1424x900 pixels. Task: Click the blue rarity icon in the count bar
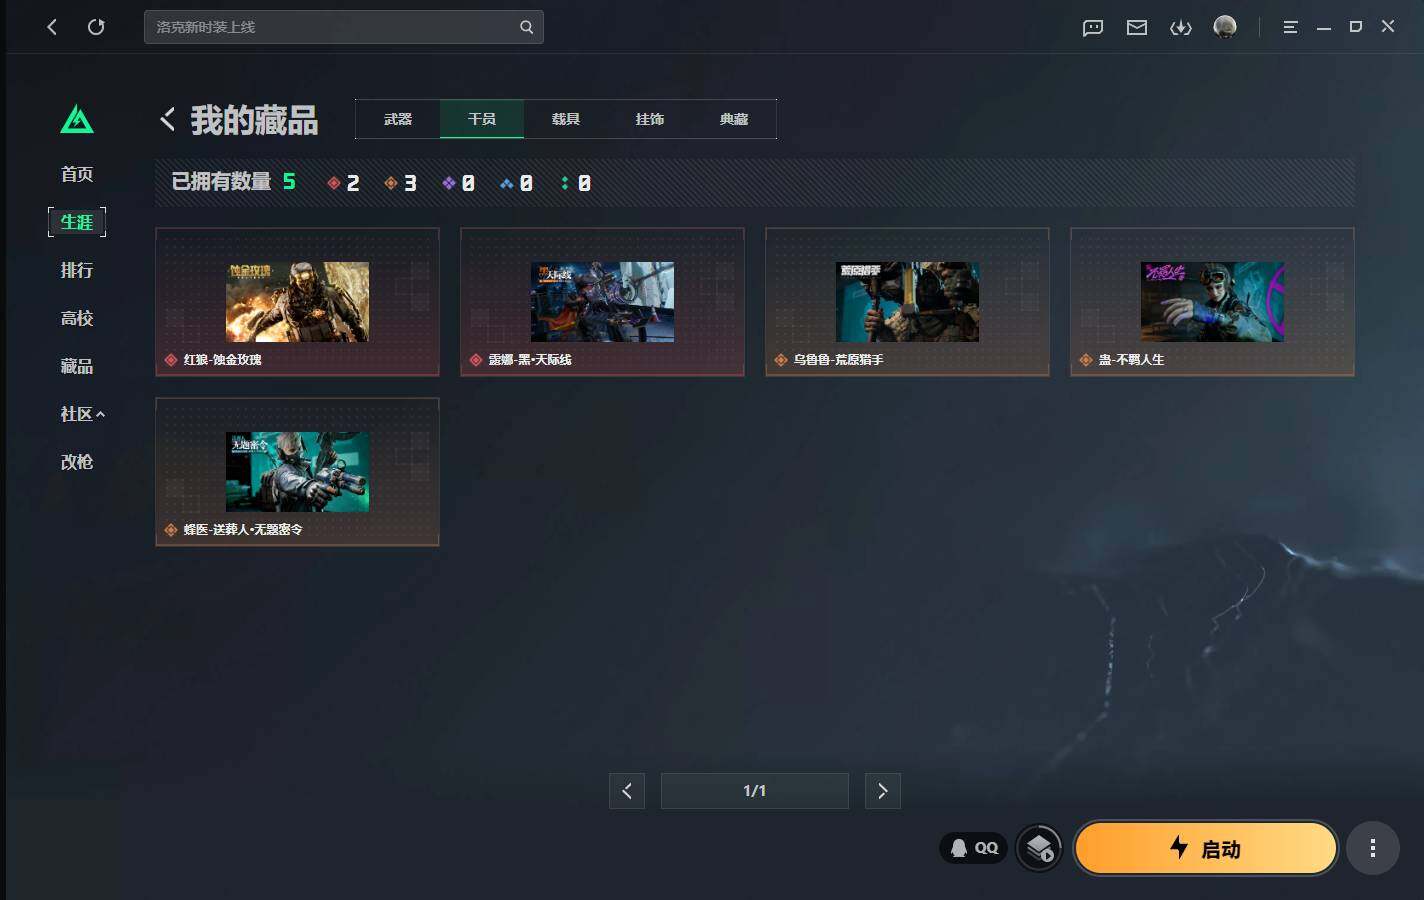(507, 183)
